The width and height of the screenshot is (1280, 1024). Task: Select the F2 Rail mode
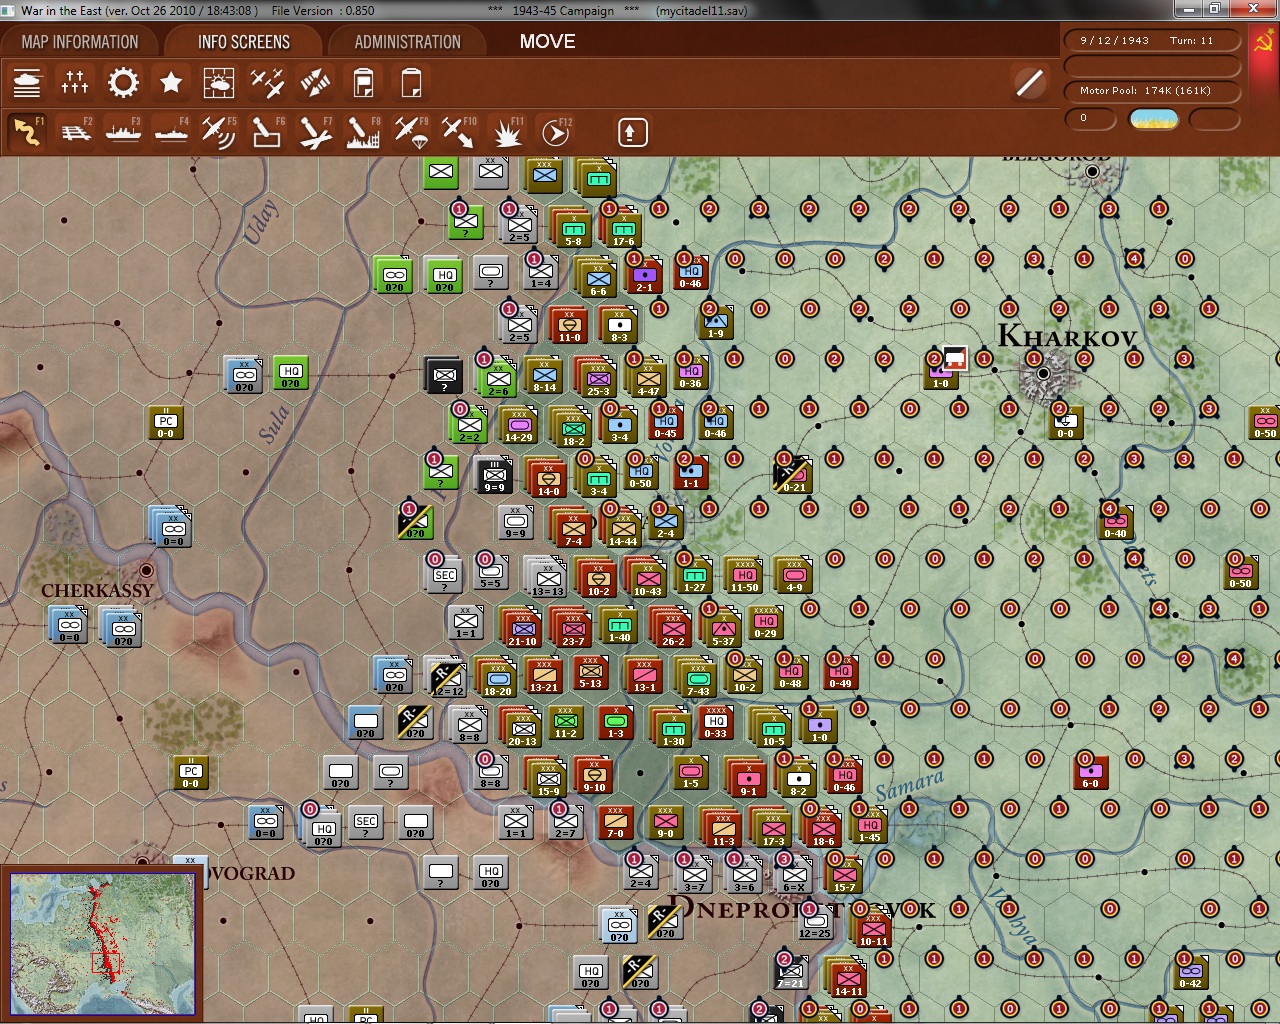[75, 132]
